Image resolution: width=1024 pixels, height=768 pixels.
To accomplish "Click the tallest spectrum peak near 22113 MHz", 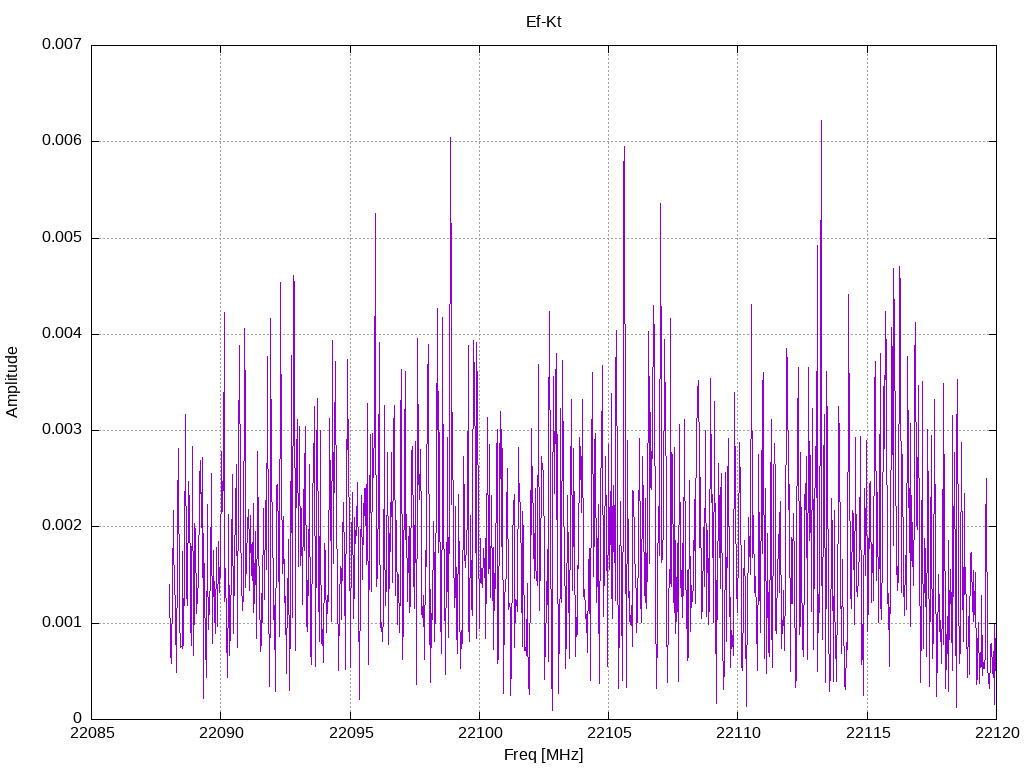I will click(821, 121).
